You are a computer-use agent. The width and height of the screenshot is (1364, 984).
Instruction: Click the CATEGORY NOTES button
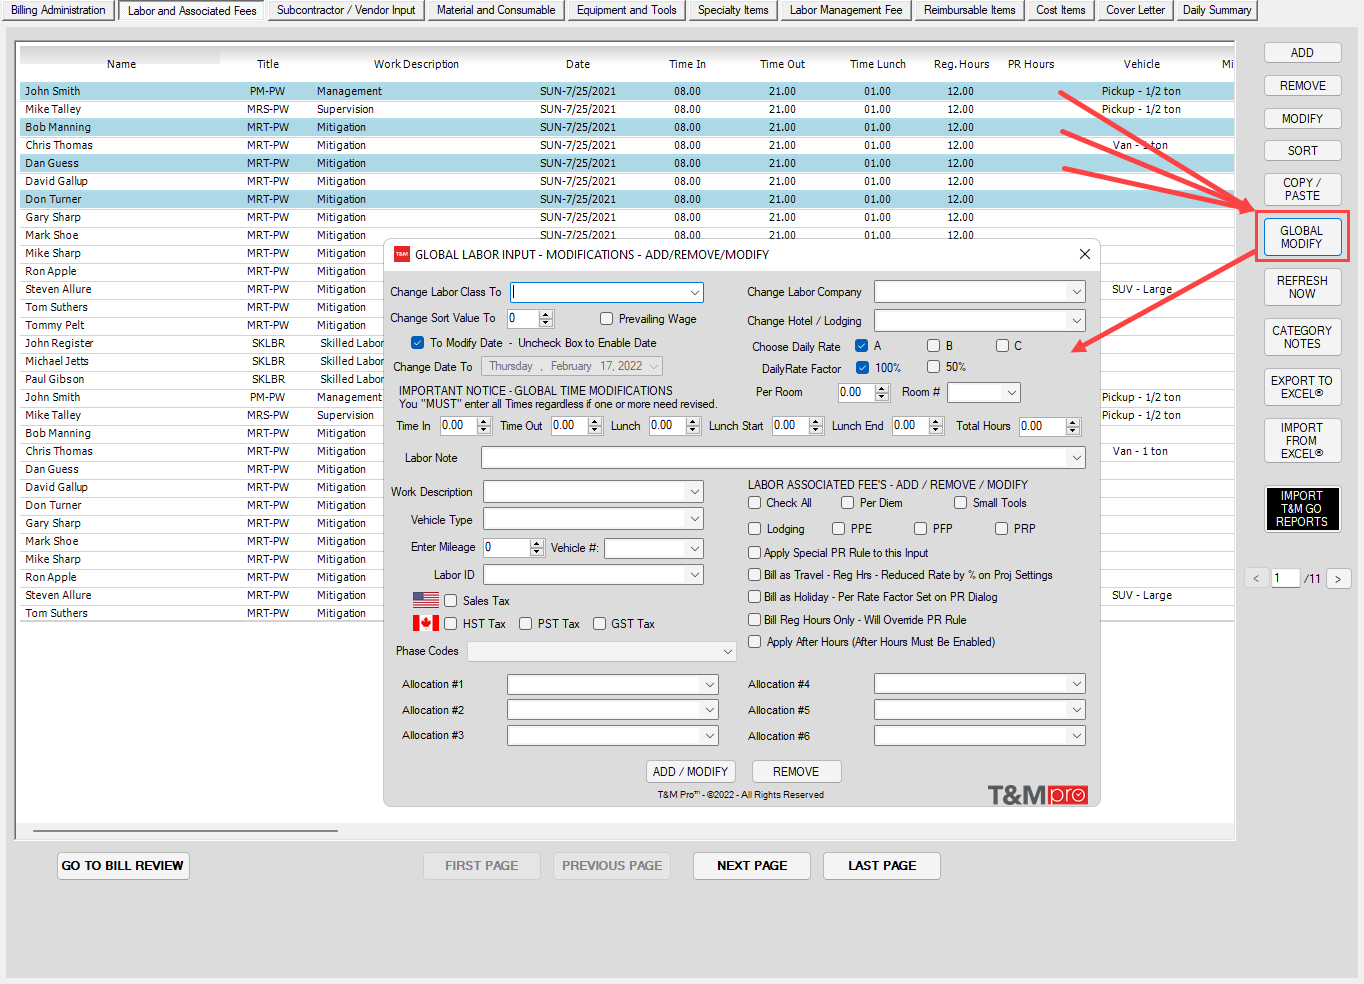click(x=1302, y=337)
